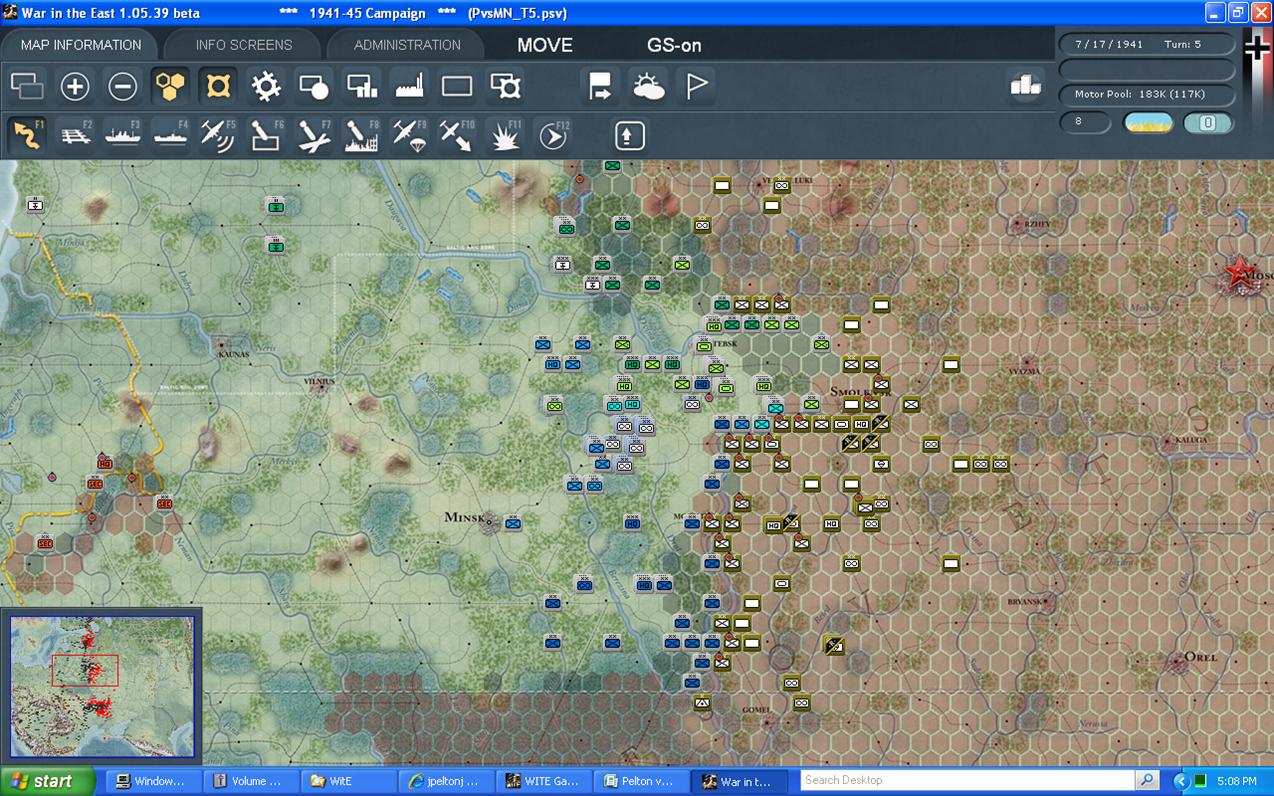This screenshot has height=796, width=1274.
Task: Click the Motor Pool 183K readout
Action: (x=1146, y=94)
